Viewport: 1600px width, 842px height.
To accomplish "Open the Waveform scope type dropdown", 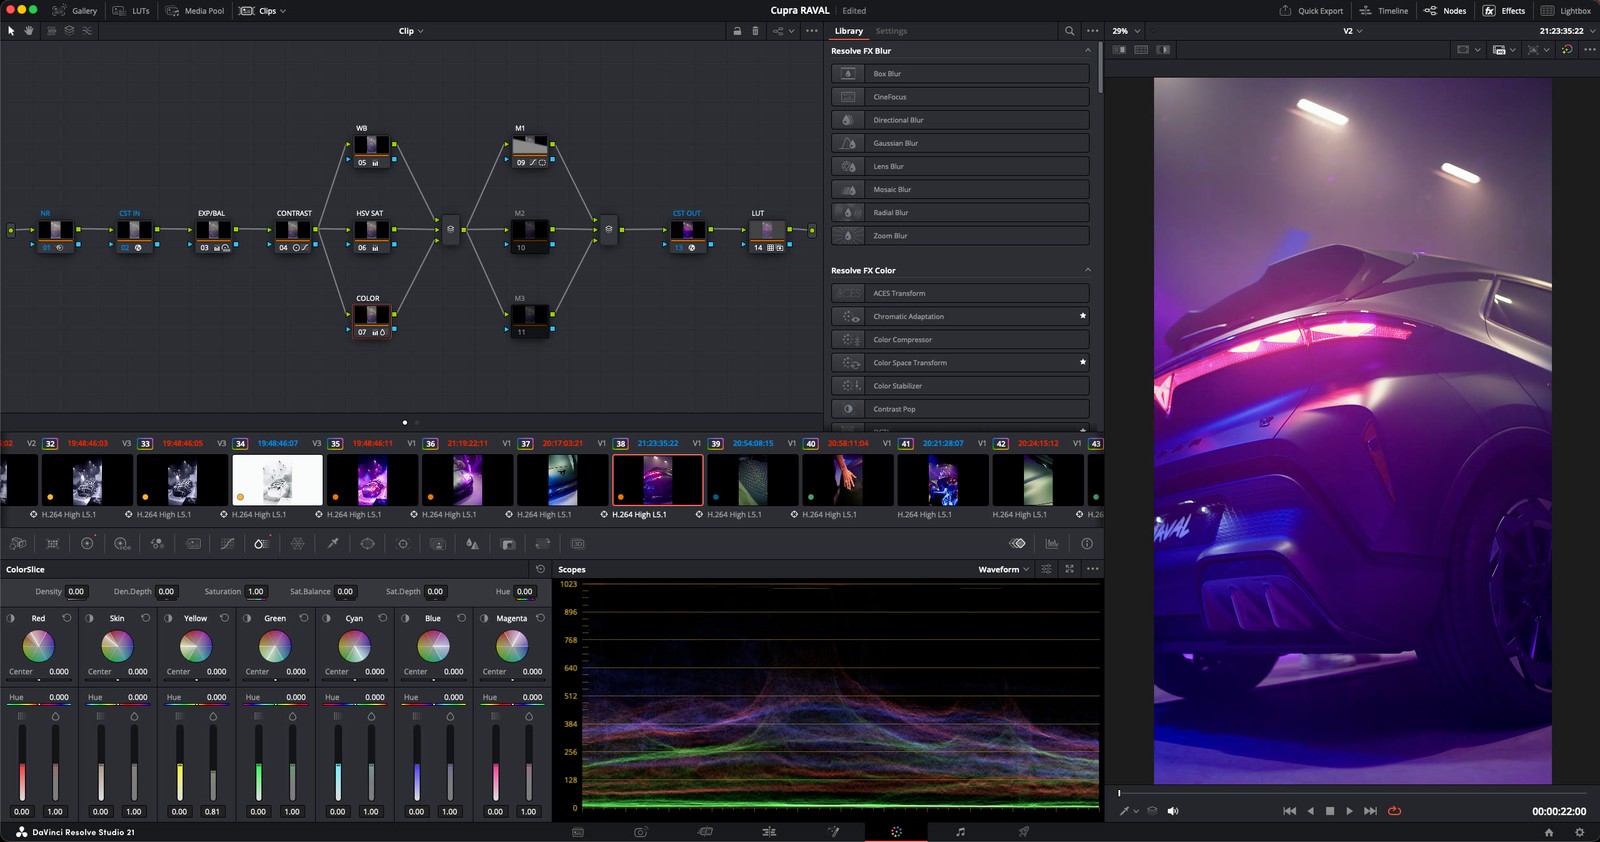I will click(x=1003, y=569).
